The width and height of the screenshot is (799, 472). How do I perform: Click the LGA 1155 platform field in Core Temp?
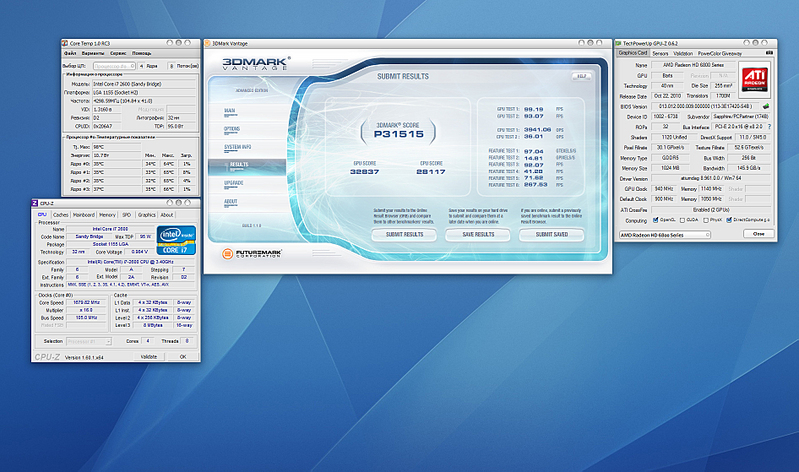pos(144,92)
